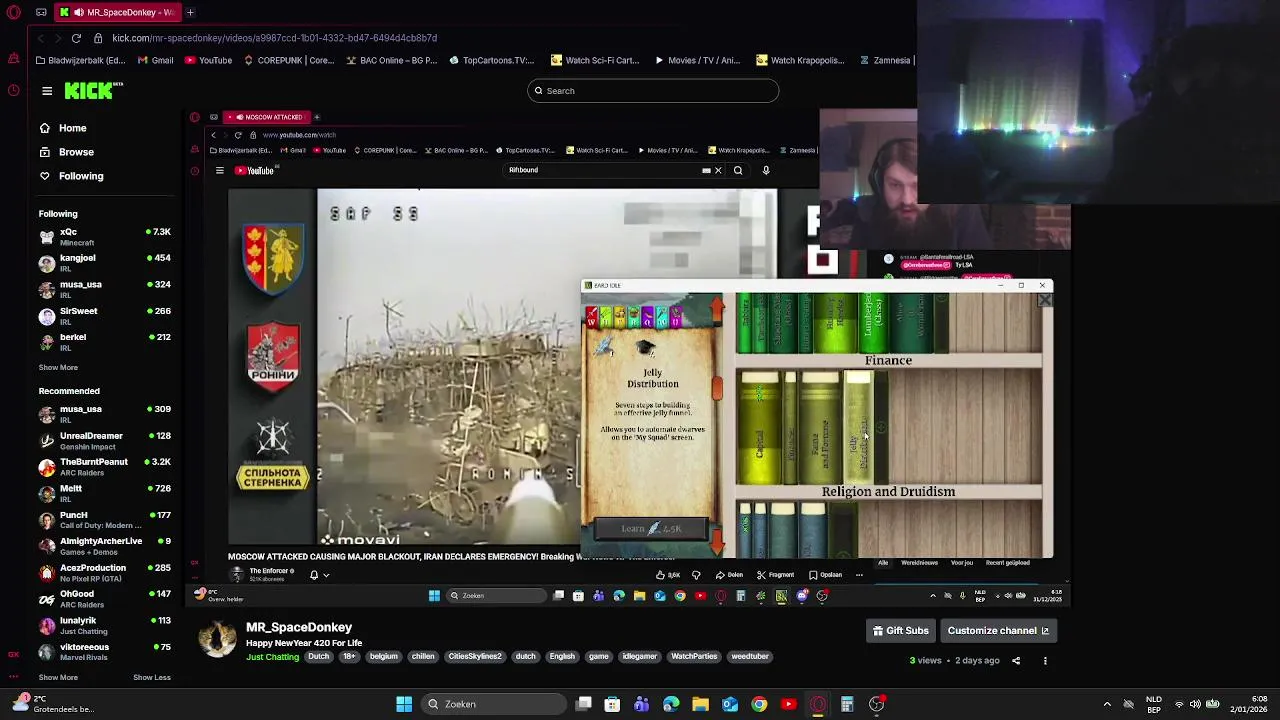Click the MR_SpaceDonkey channel avatar
The height and width of the screenshot is (720, 1280).
[217, 639]
